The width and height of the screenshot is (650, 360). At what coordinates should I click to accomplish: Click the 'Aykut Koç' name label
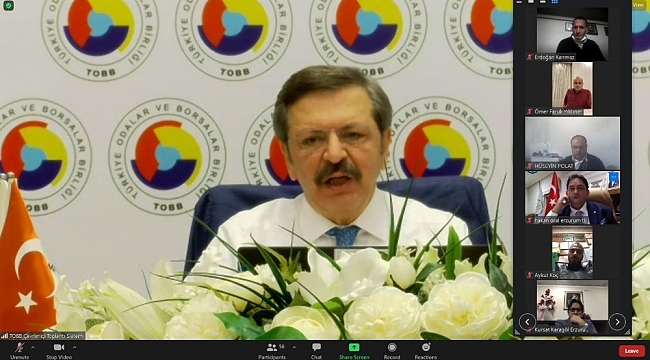(x=545, y=275)
